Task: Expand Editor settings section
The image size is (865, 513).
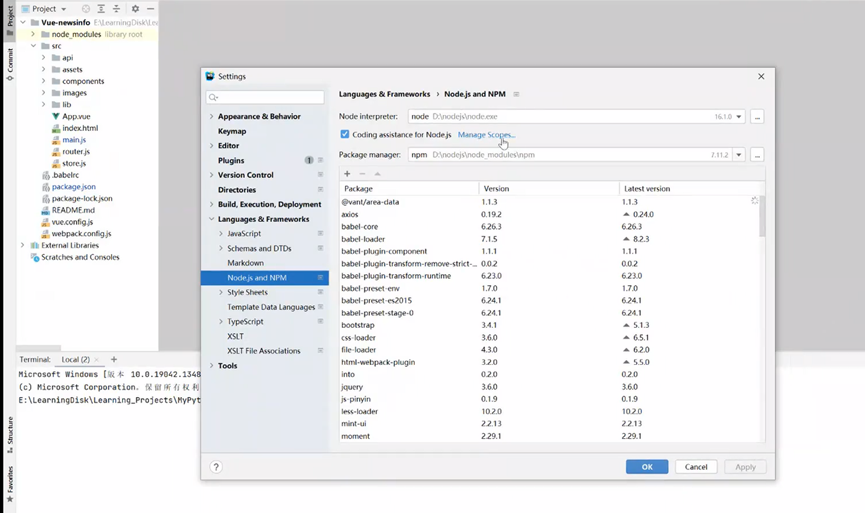Action: (x=211, y=146)
